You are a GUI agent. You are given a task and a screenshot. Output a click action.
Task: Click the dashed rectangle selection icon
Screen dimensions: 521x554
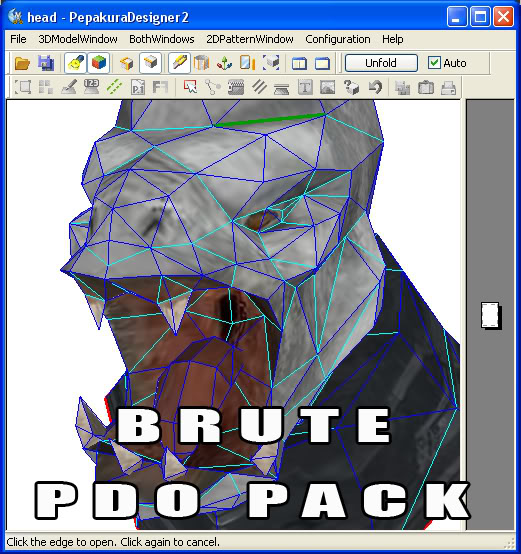22,87
